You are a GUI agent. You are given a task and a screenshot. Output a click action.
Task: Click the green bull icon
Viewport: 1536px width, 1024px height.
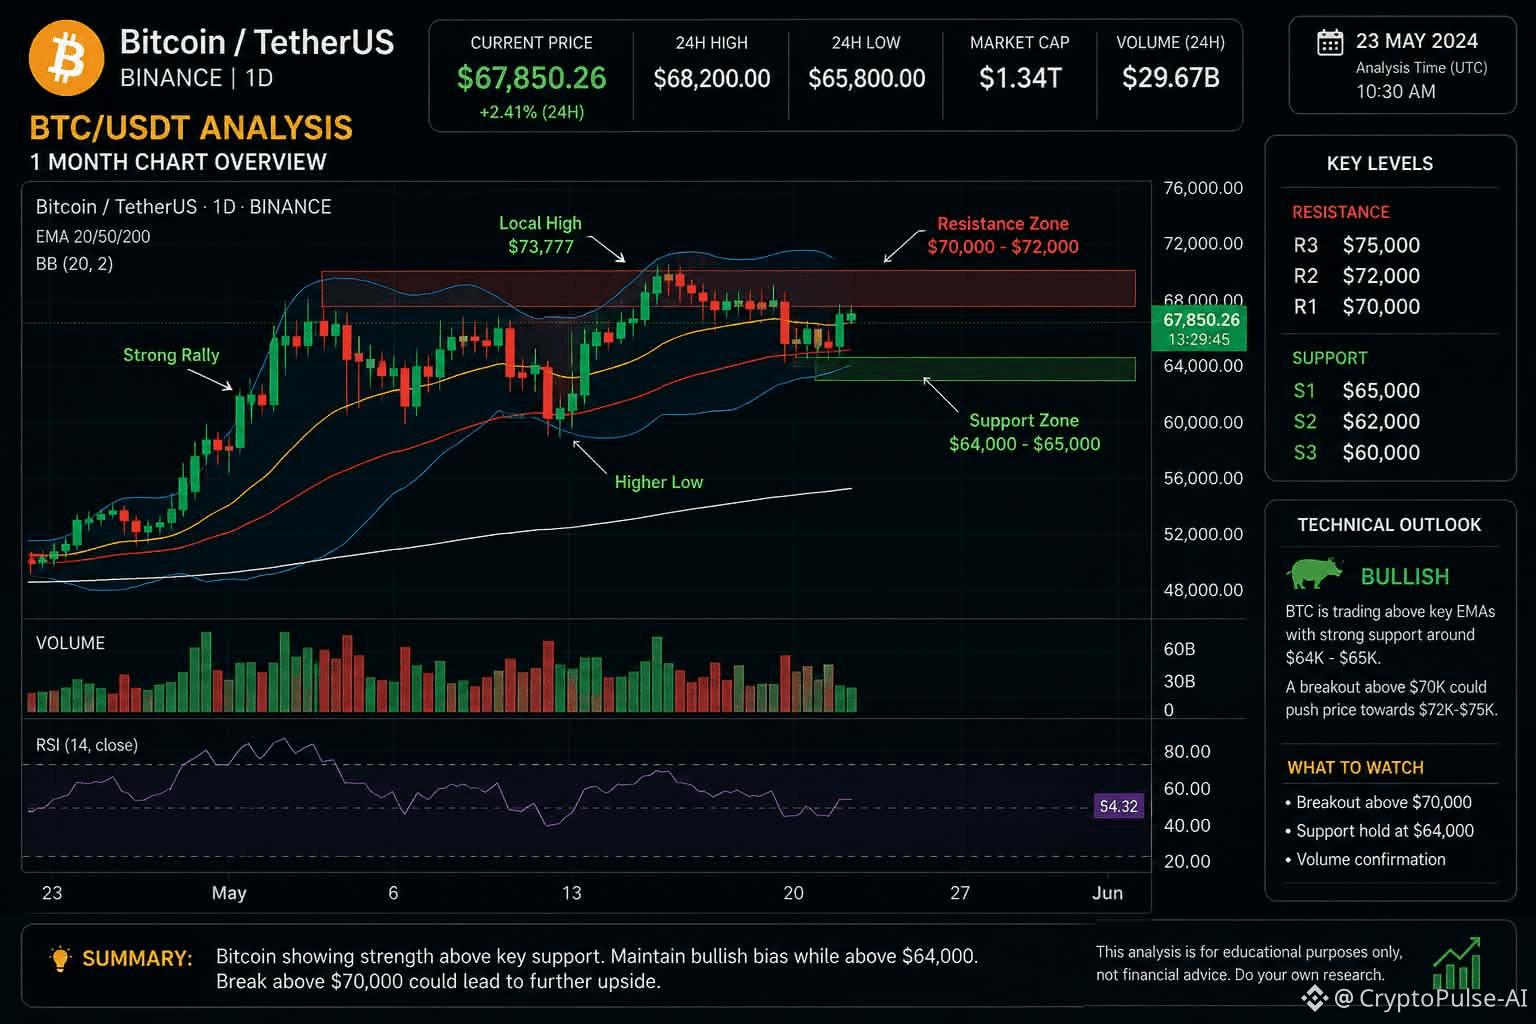(1315, 574)
